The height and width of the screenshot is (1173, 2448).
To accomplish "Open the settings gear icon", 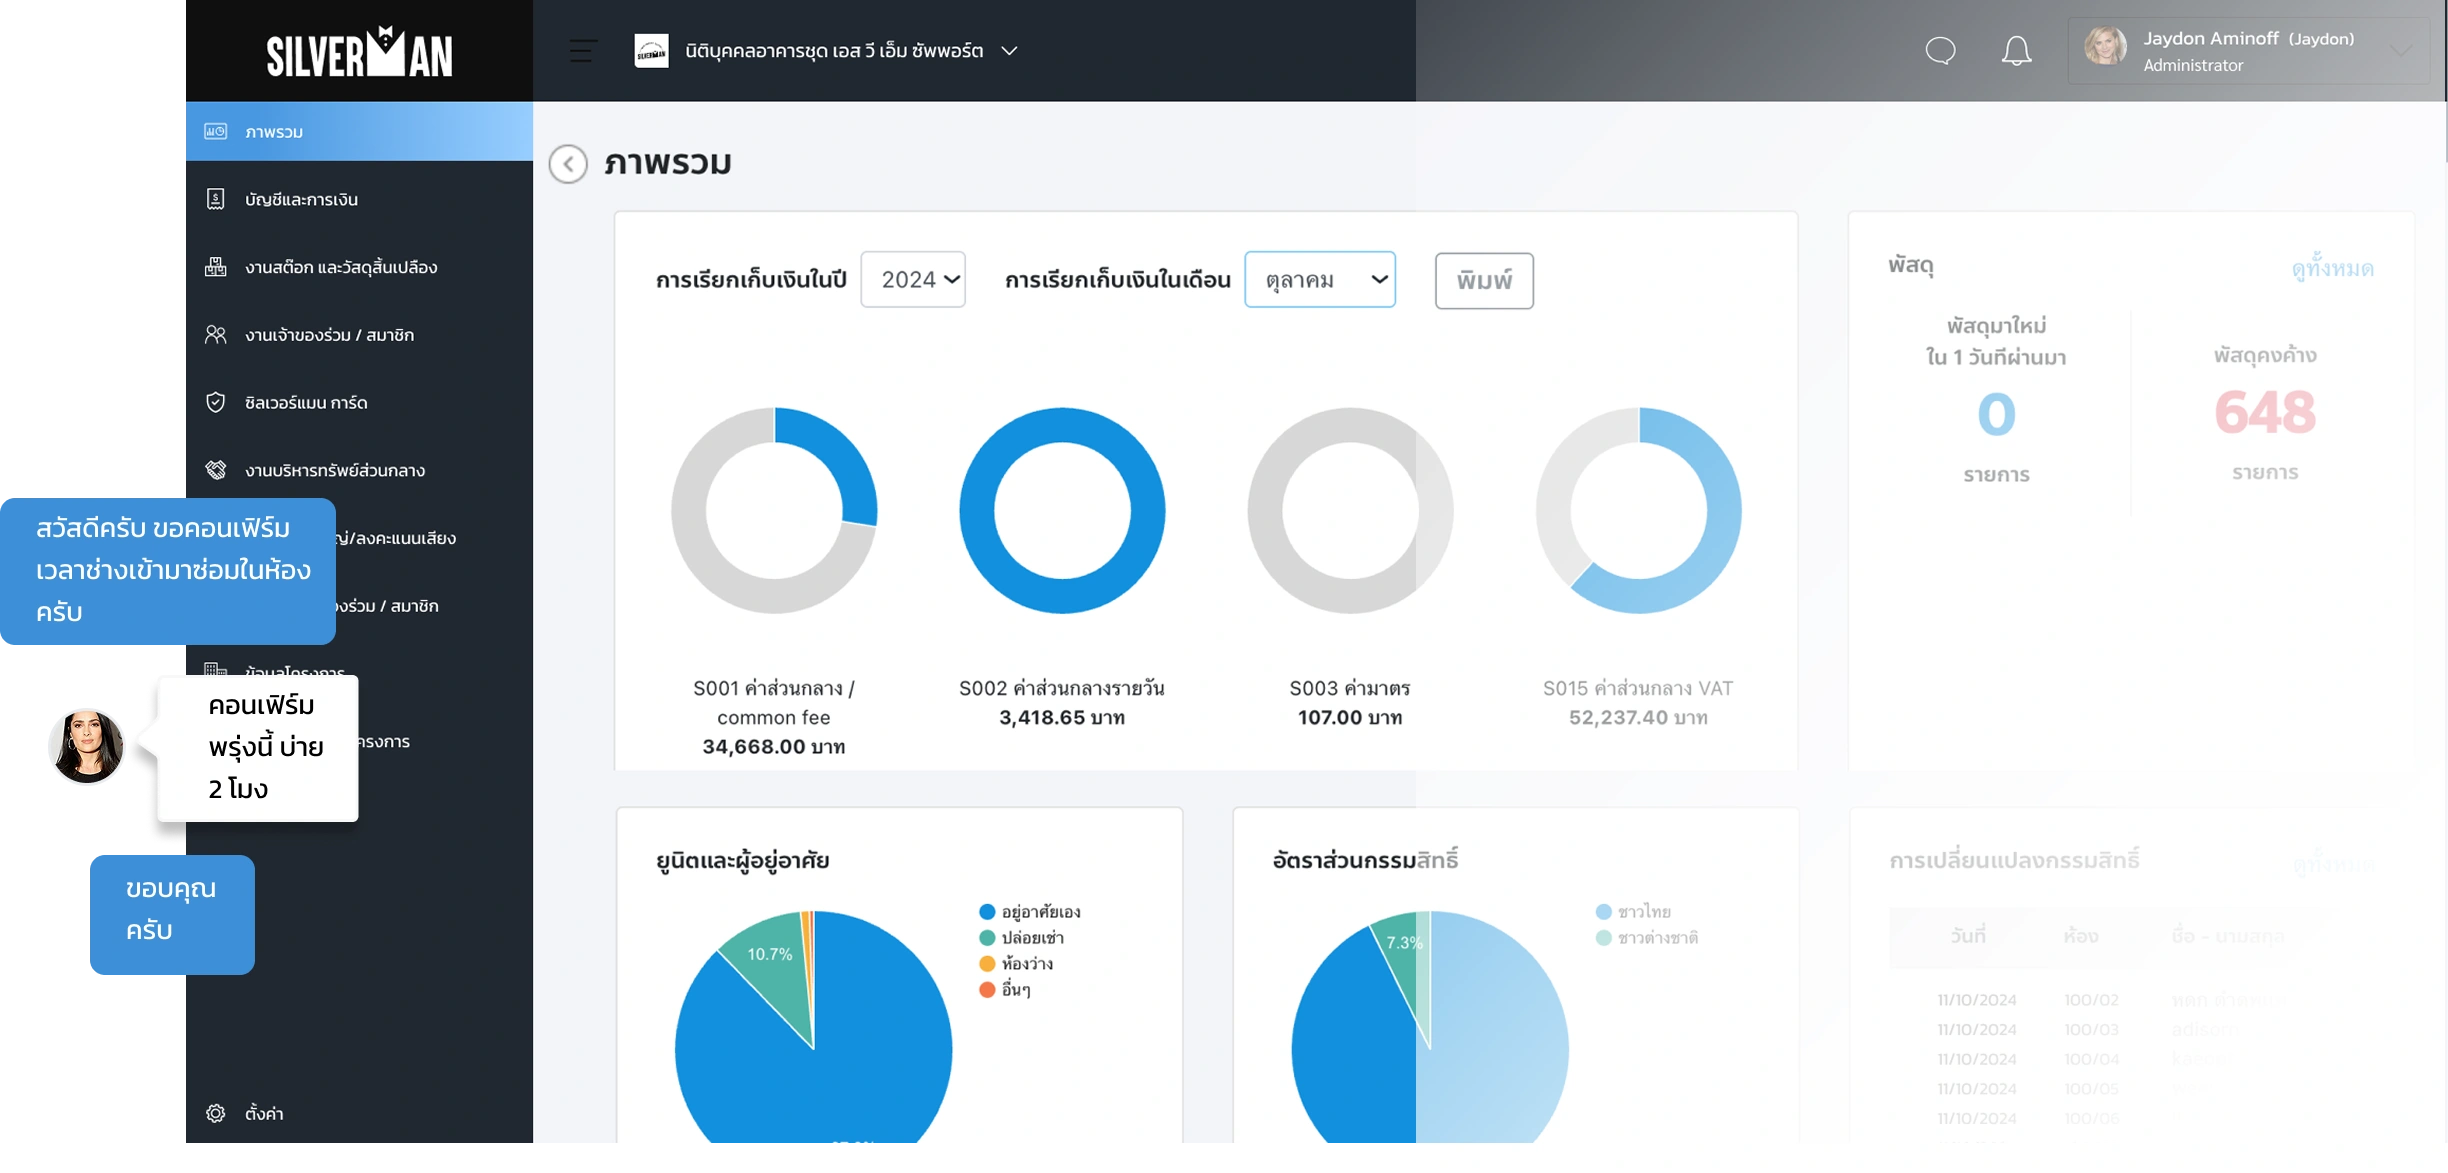I will pyautogui.click(x=215, y=1113).
